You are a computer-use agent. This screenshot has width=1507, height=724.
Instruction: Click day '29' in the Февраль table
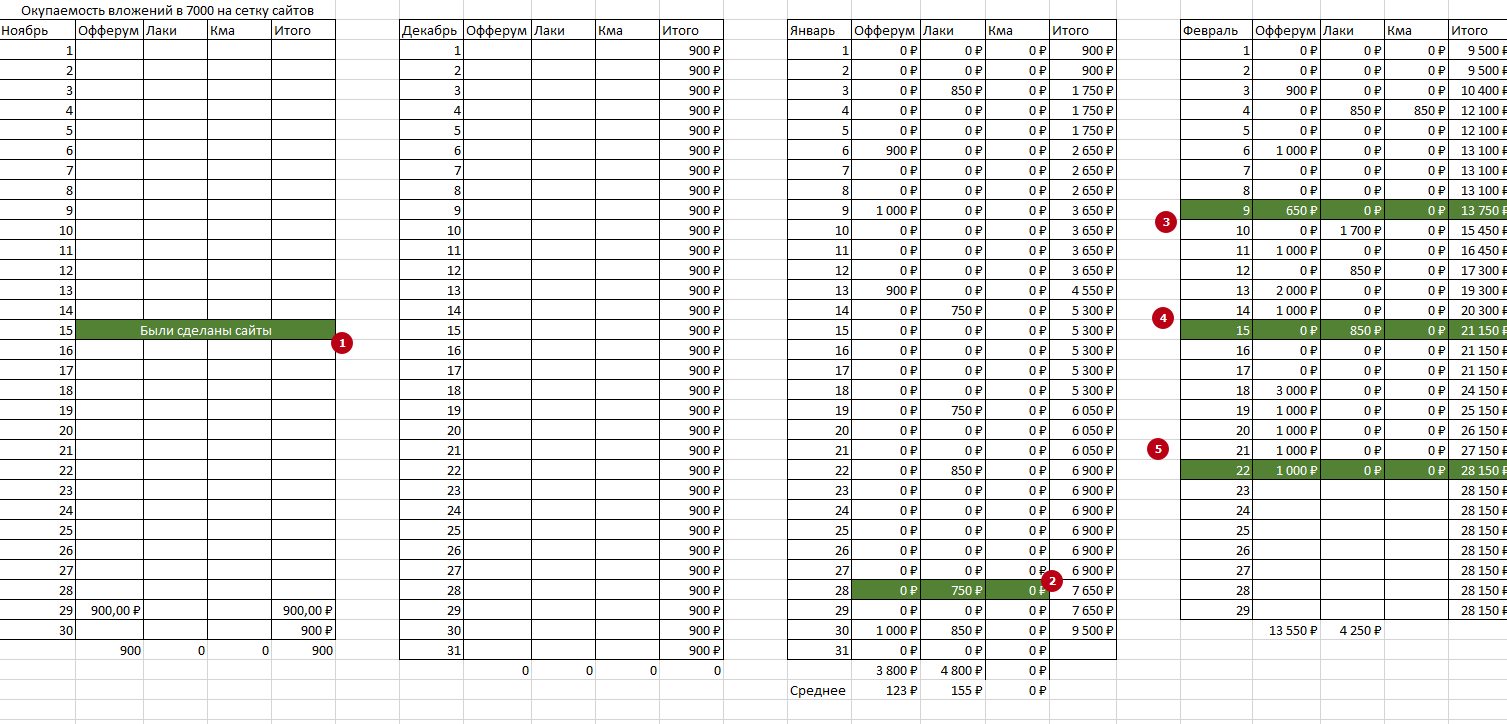pos(1216,610)
